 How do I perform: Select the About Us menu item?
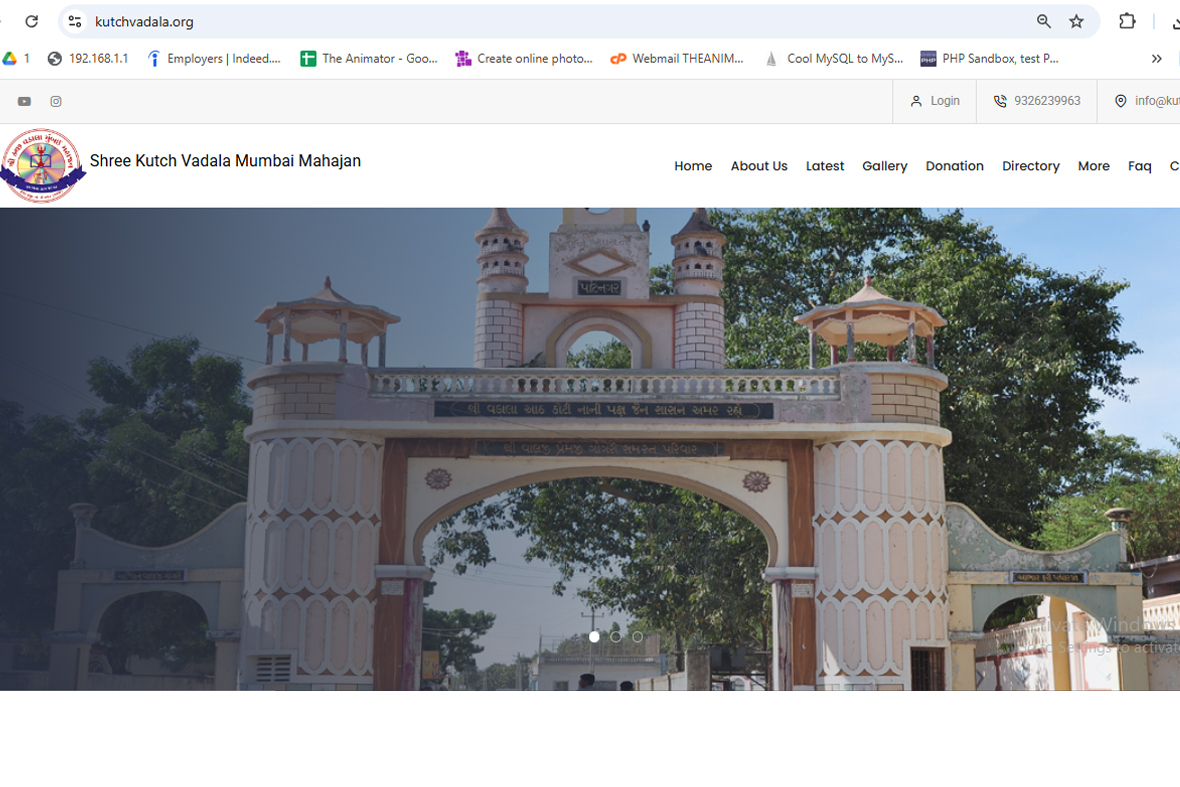(x=758, y=166)
